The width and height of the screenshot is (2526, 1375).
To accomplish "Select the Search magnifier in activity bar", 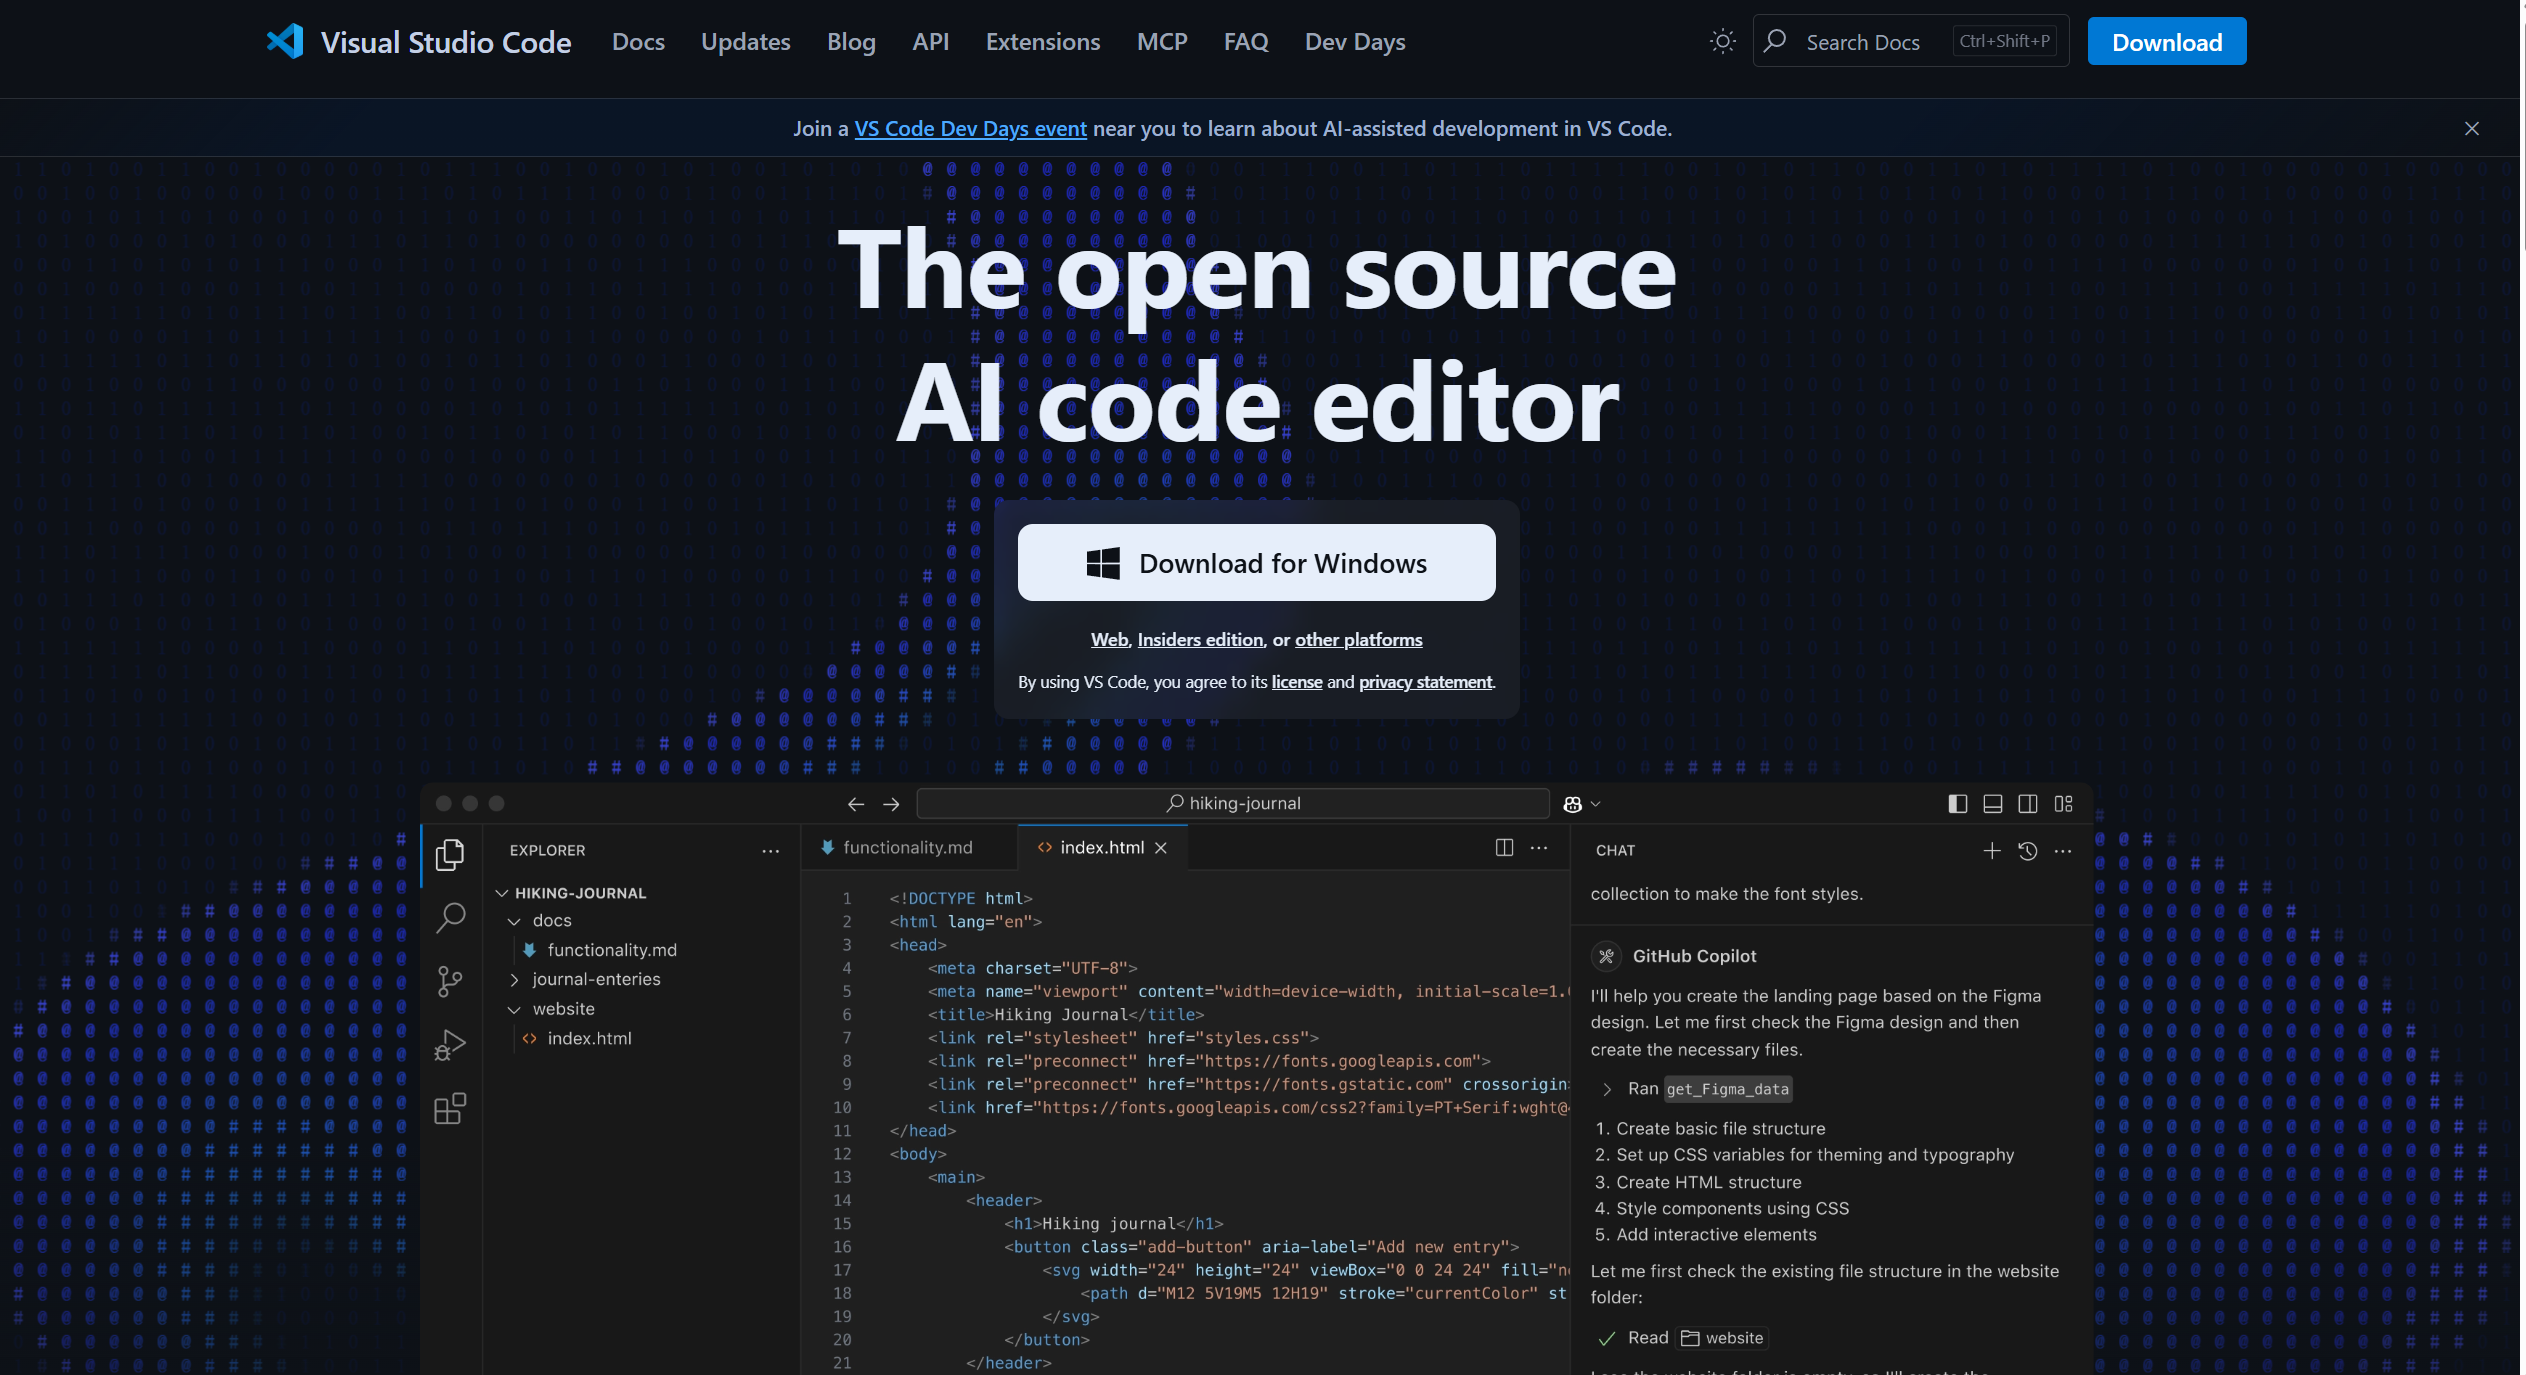I will [x=450, y=917].
